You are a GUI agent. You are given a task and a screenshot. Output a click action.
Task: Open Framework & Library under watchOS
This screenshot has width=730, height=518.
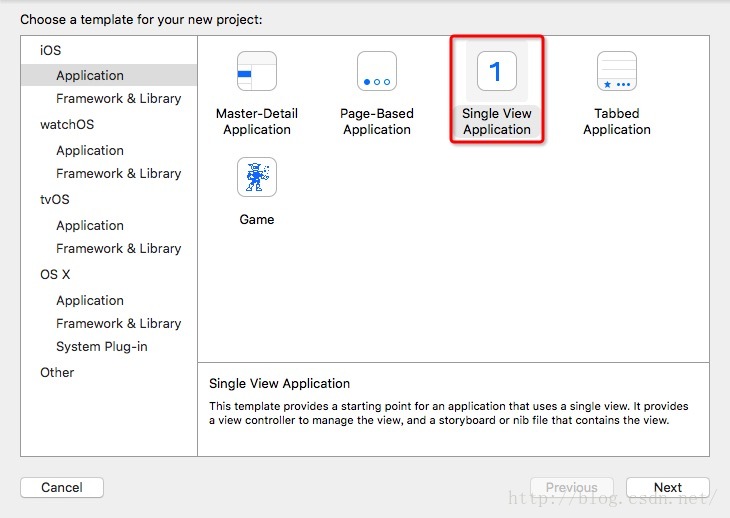point(118,174)
